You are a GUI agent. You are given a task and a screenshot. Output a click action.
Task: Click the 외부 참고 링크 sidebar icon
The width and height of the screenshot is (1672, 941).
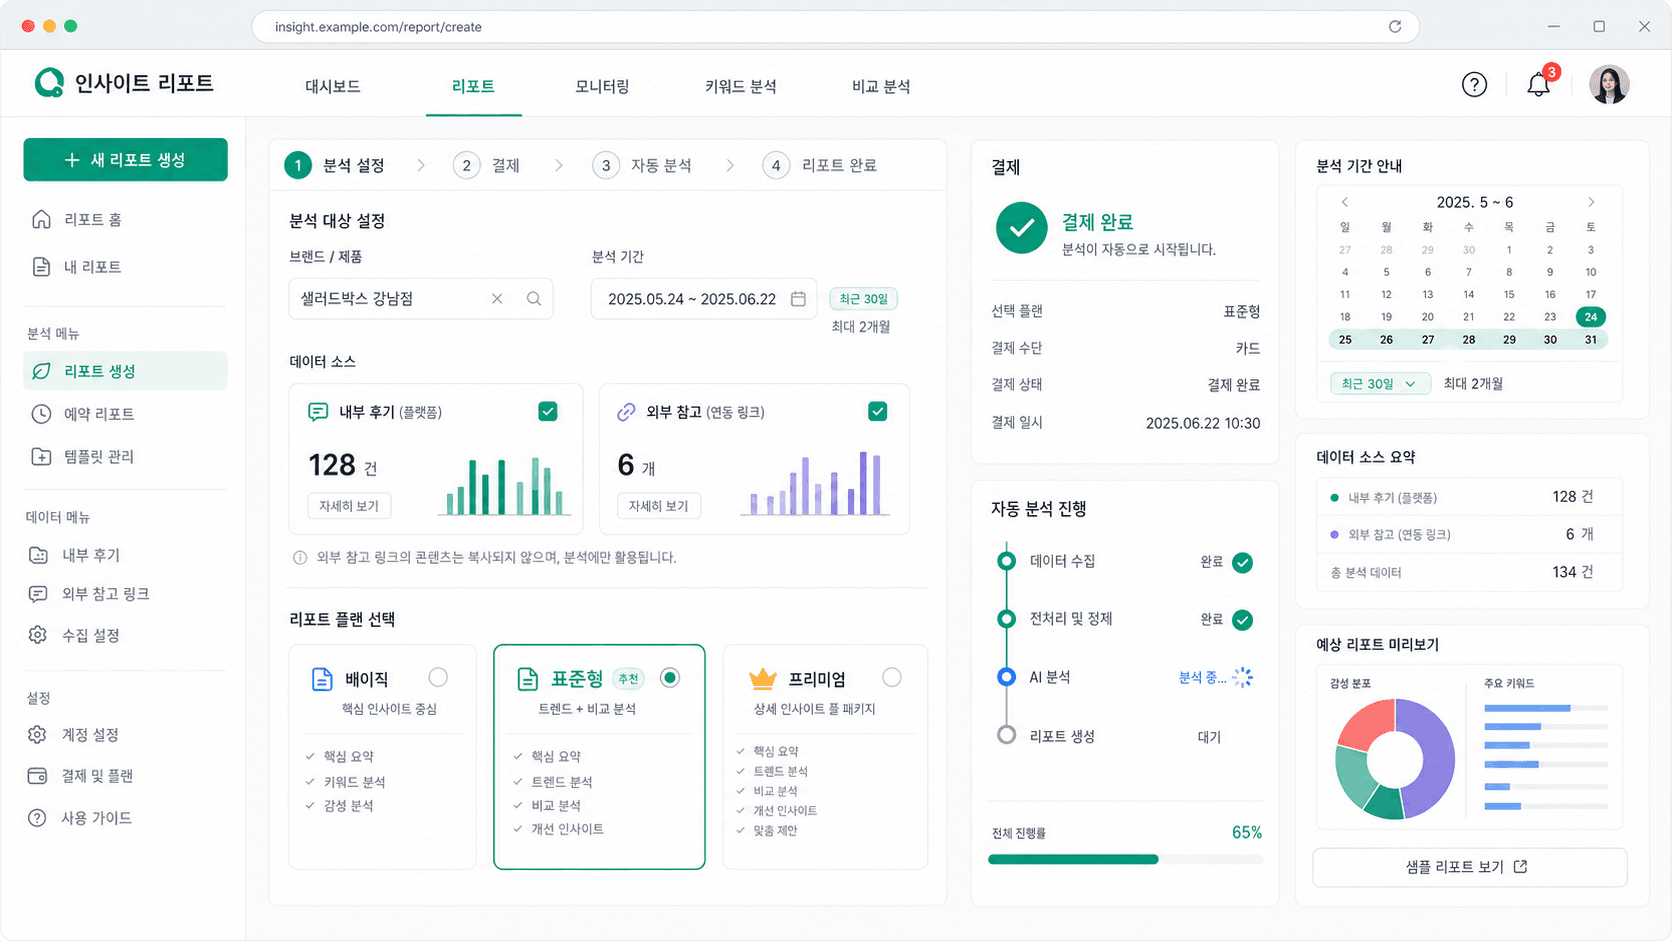38,594
